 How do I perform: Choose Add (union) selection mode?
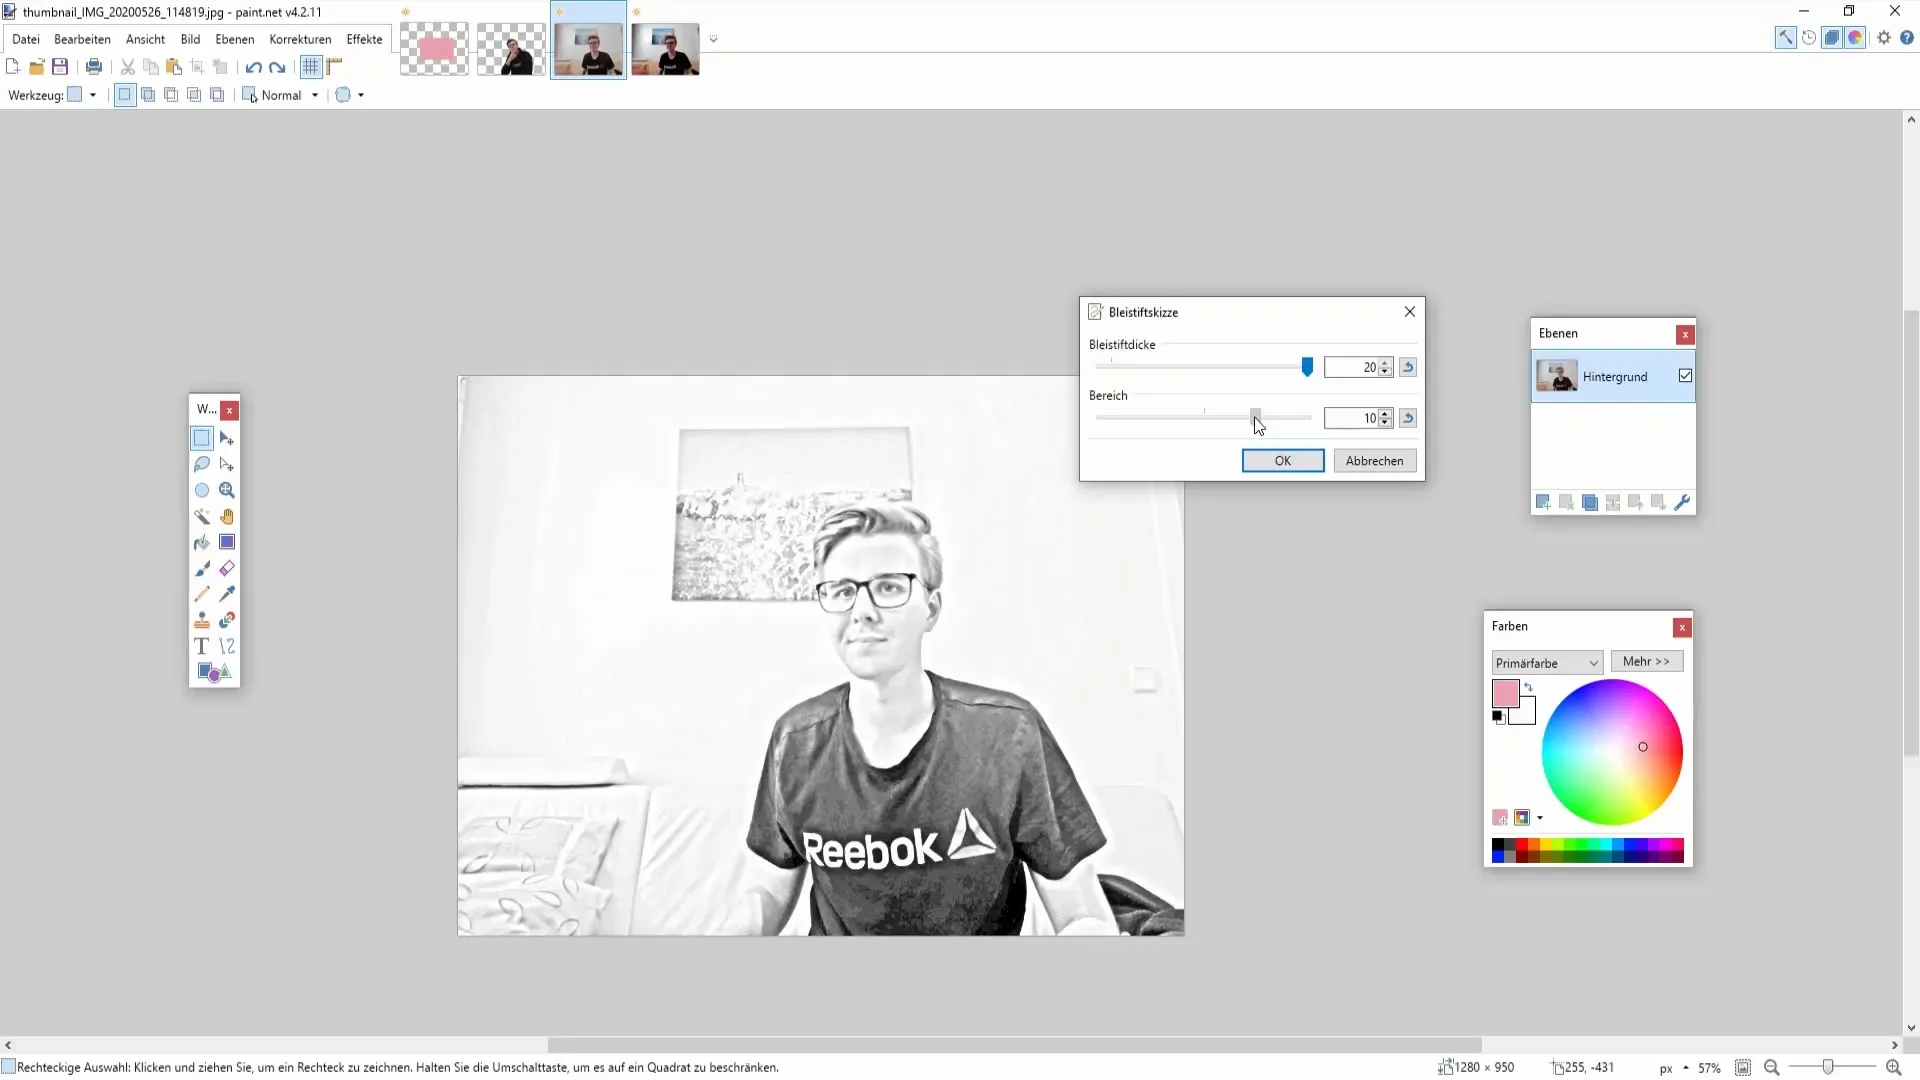148,95
